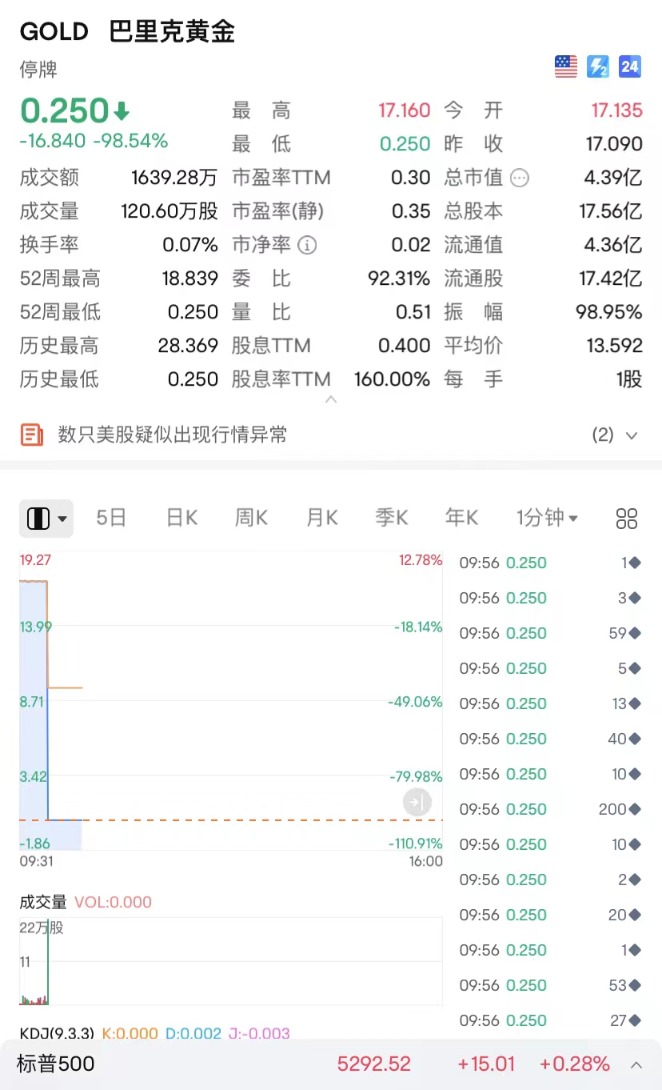Screen dimensions: 662x1090
Task: Open the chart type selector dropdown
Action: click(46, 518)
